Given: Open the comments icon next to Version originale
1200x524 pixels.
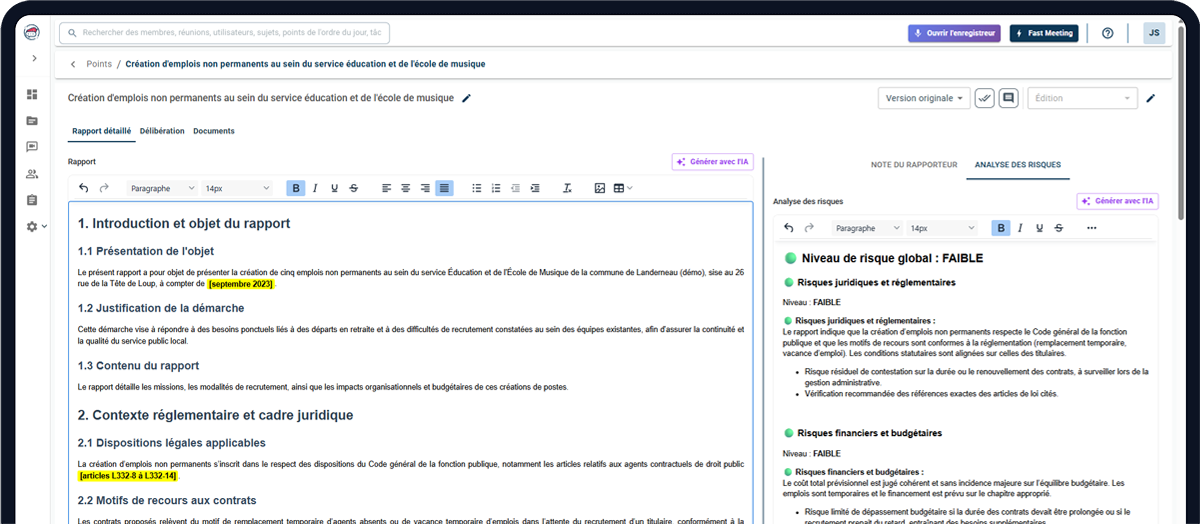Looking at the screenshot, I should click(1009, 98).
